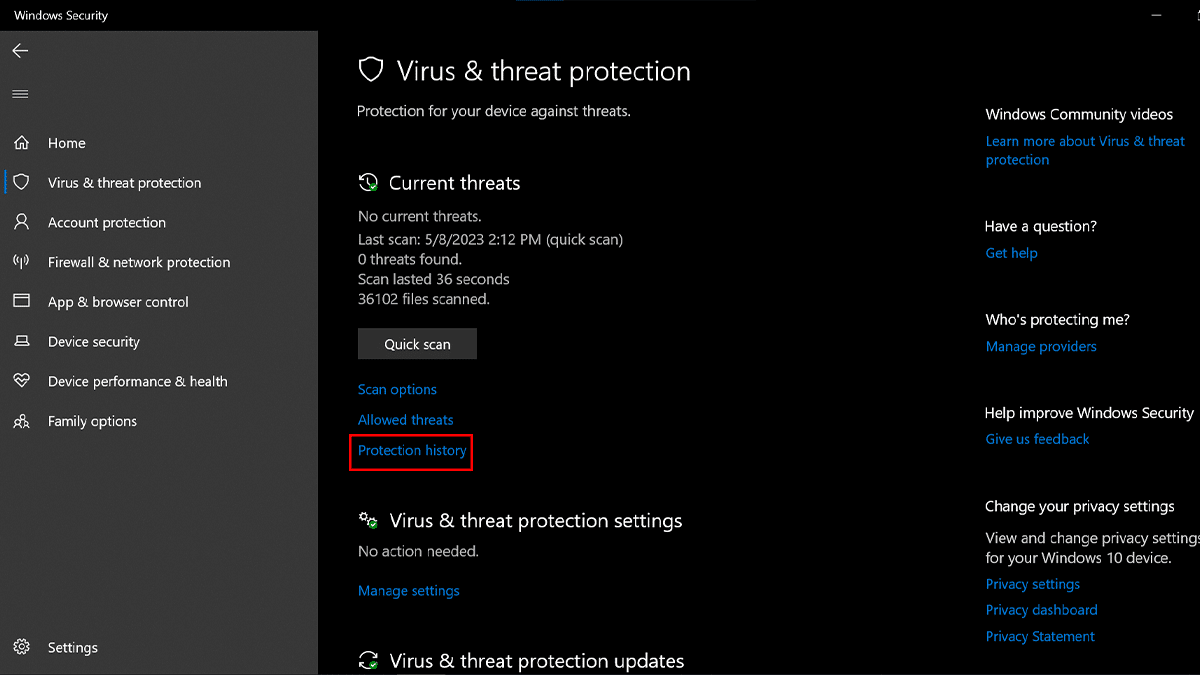Click the Device performance heart icon

coord(21,381)
